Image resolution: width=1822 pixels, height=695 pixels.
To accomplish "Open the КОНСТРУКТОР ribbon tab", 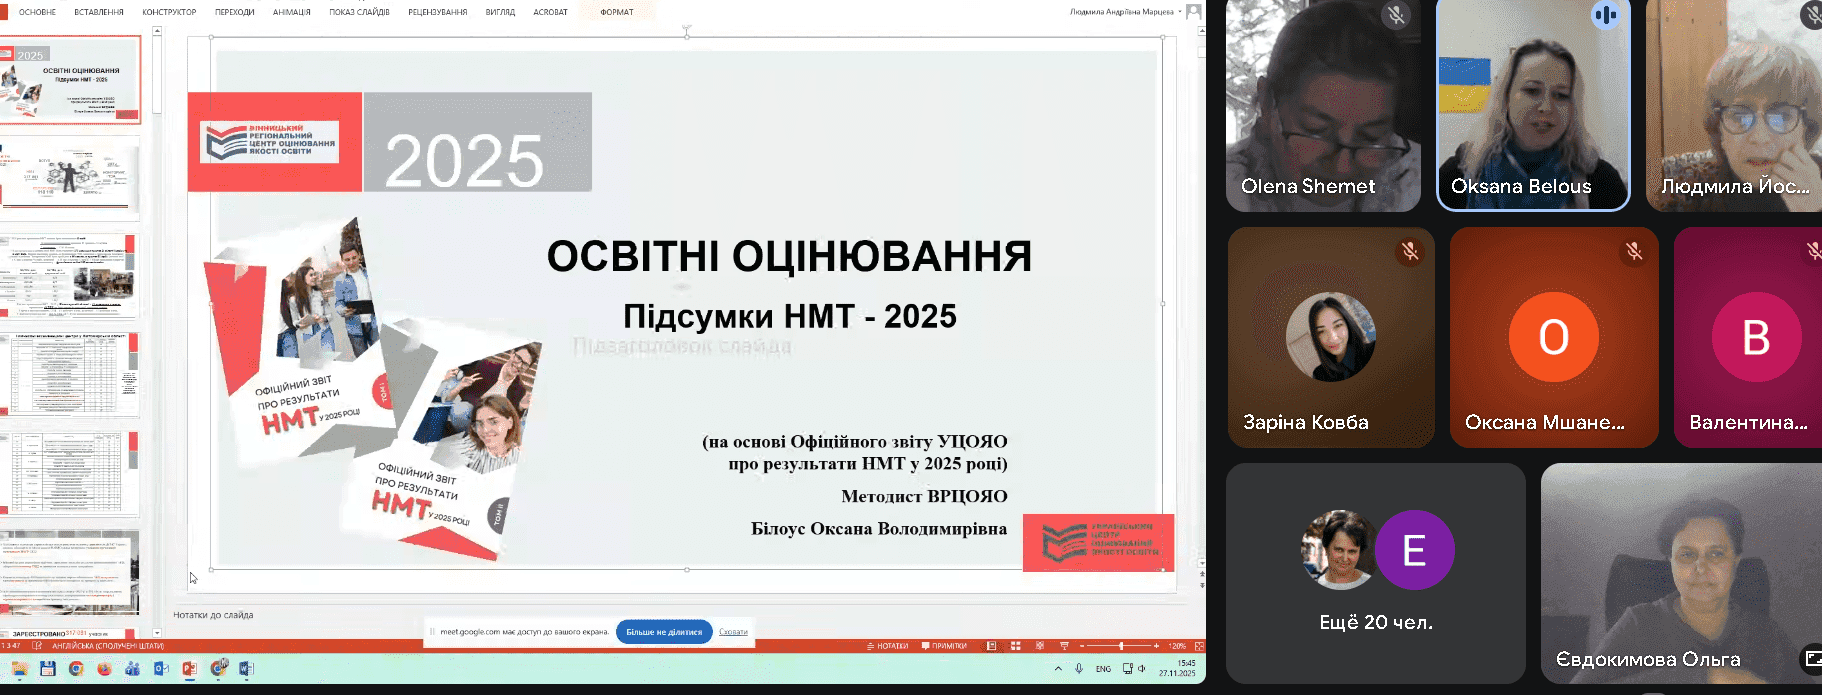I will click(169, 12).
